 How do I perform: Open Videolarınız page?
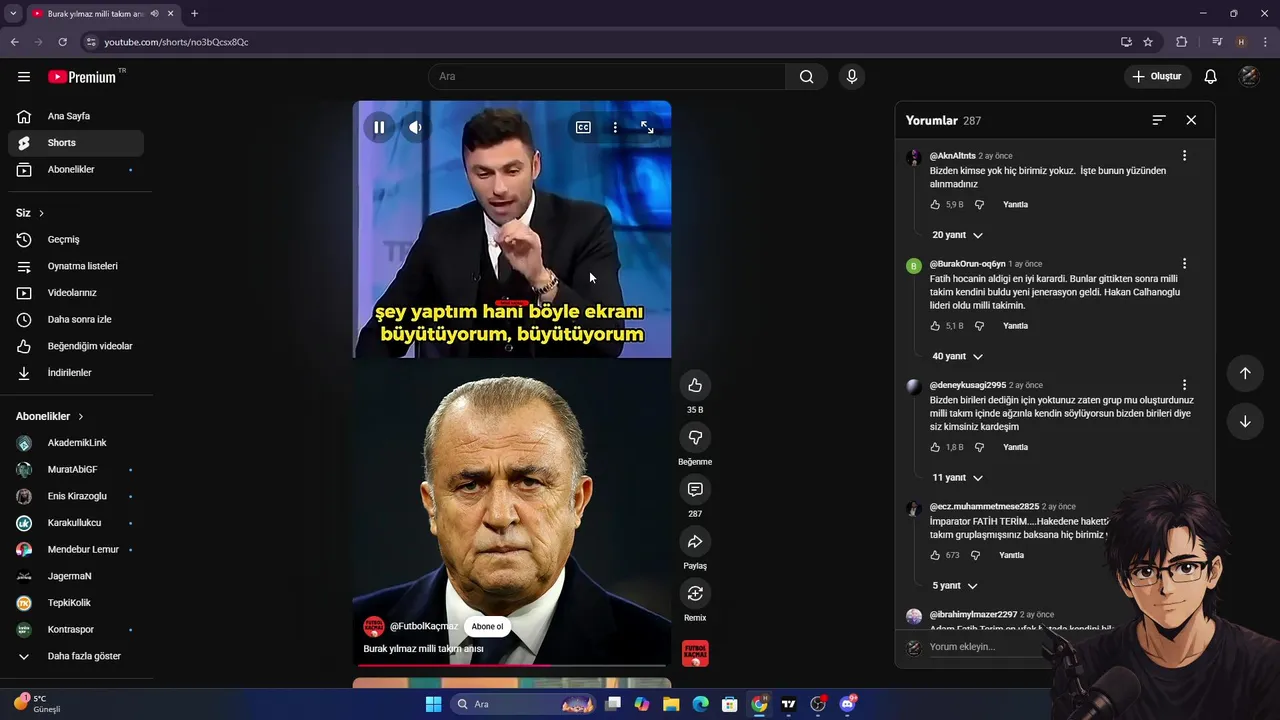click(x=76, y=293)
